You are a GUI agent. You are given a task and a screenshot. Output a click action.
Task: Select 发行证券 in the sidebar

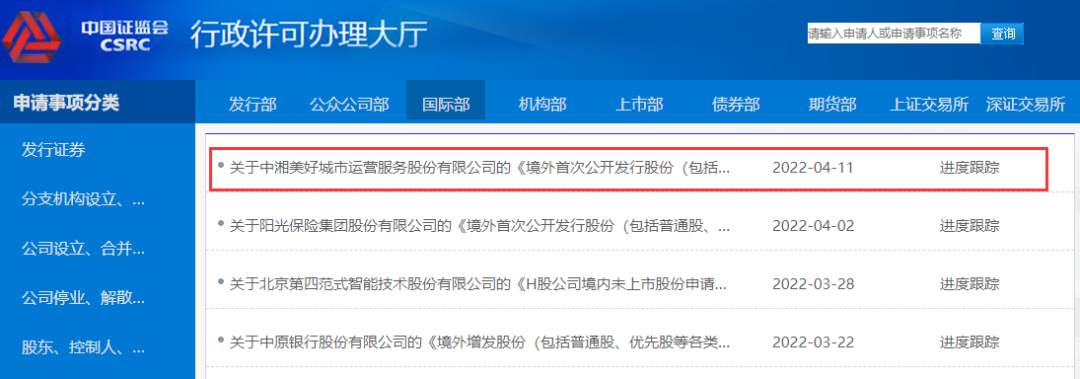(x=54, y=150)
